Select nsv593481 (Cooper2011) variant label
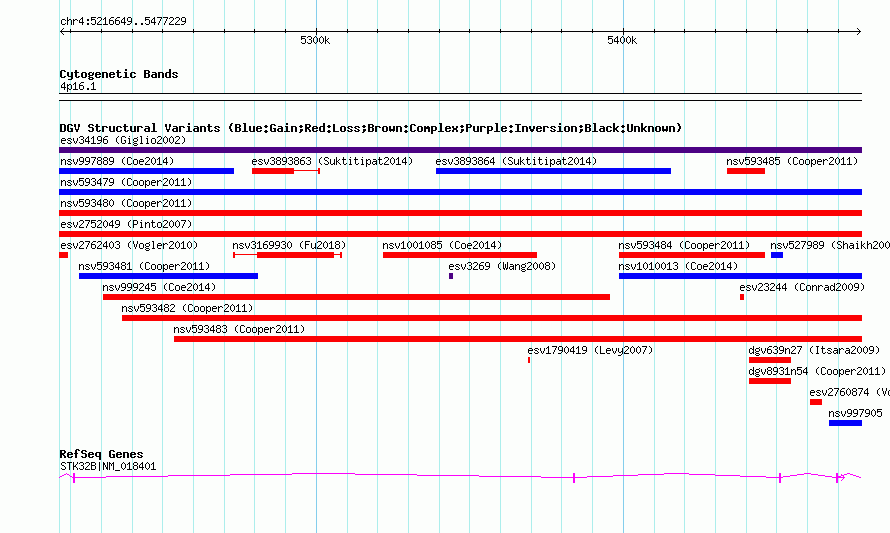This screenshot has width=890, height=533. [144, 266]
